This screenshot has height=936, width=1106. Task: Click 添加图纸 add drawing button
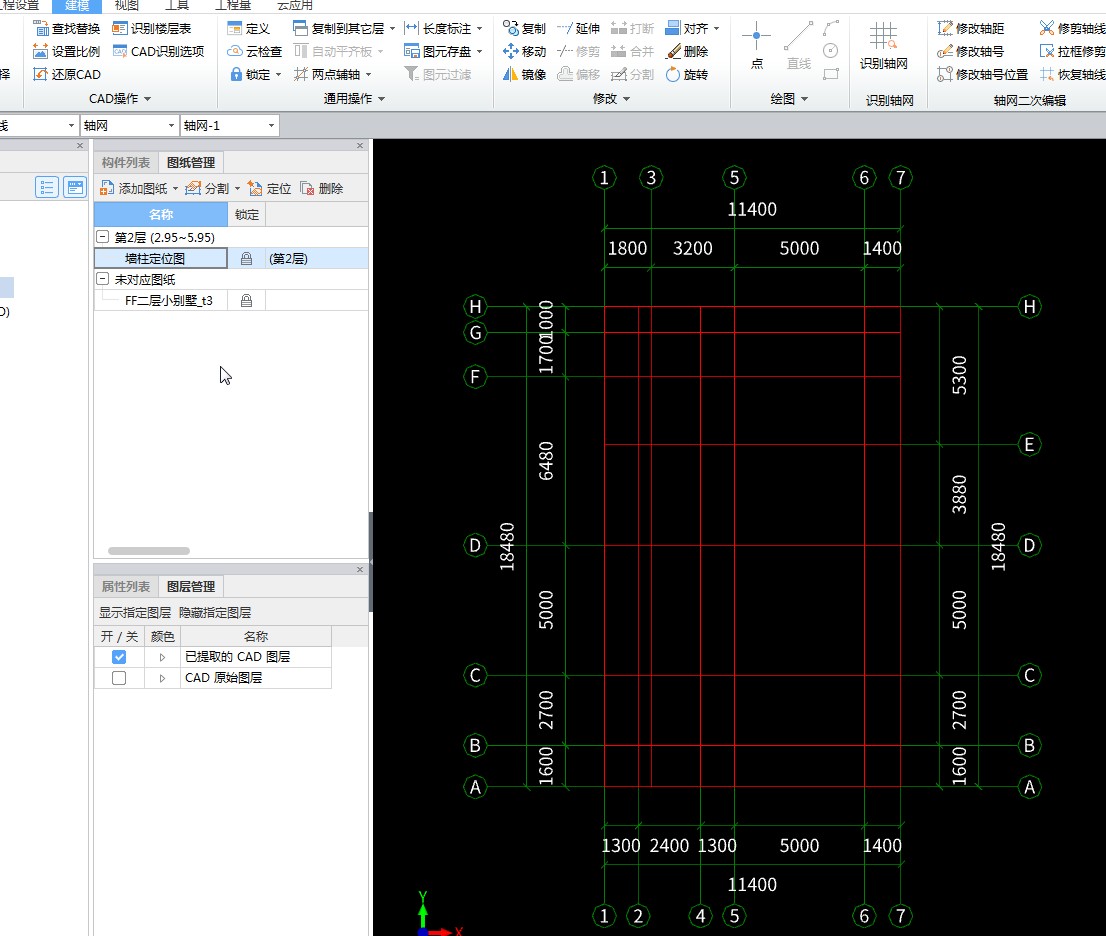pos(134,188)
